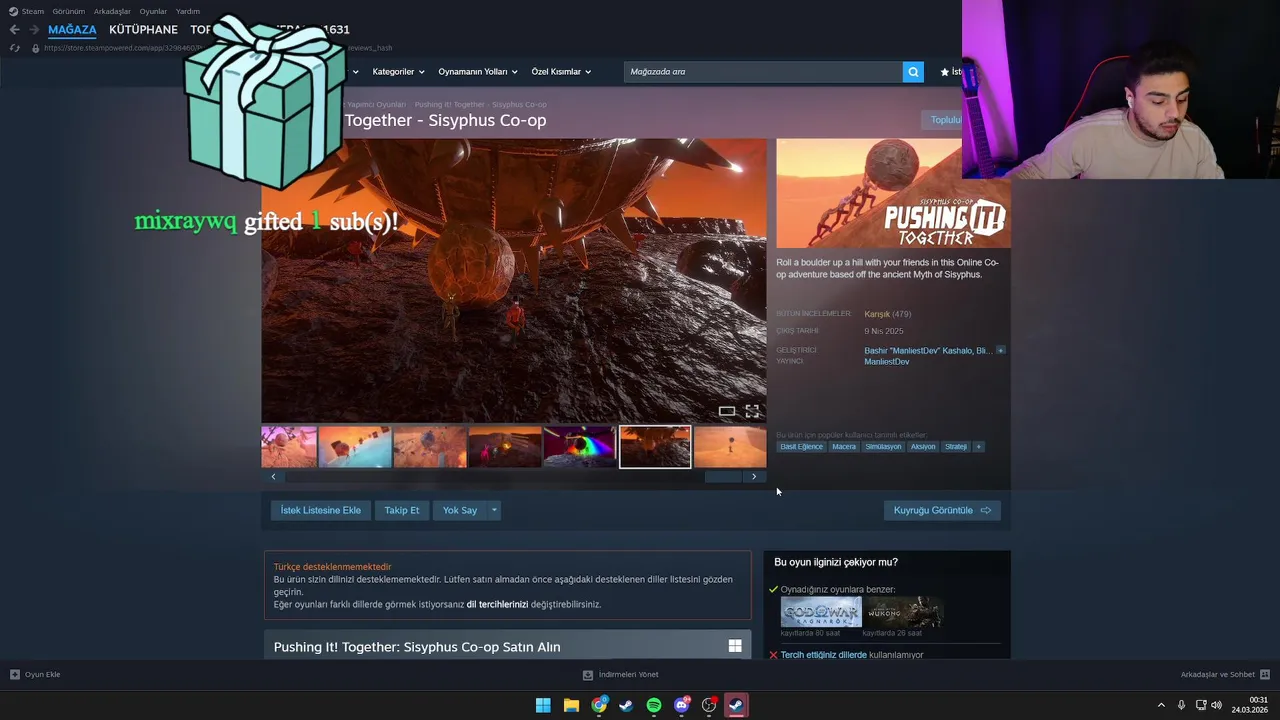
Task: Open the Bashir "ManliestDev" Kashalo developer link
Action: (x=918, y=351)
